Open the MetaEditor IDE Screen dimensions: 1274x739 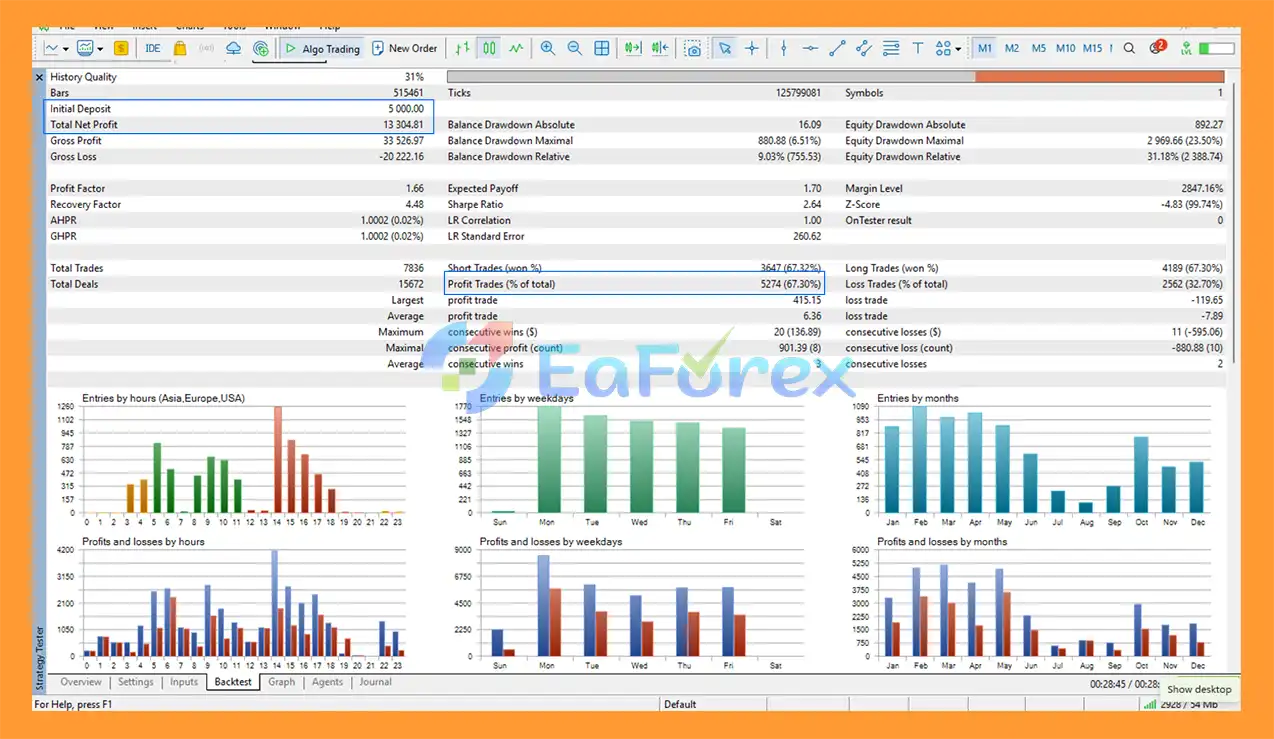tap(152, 48)
